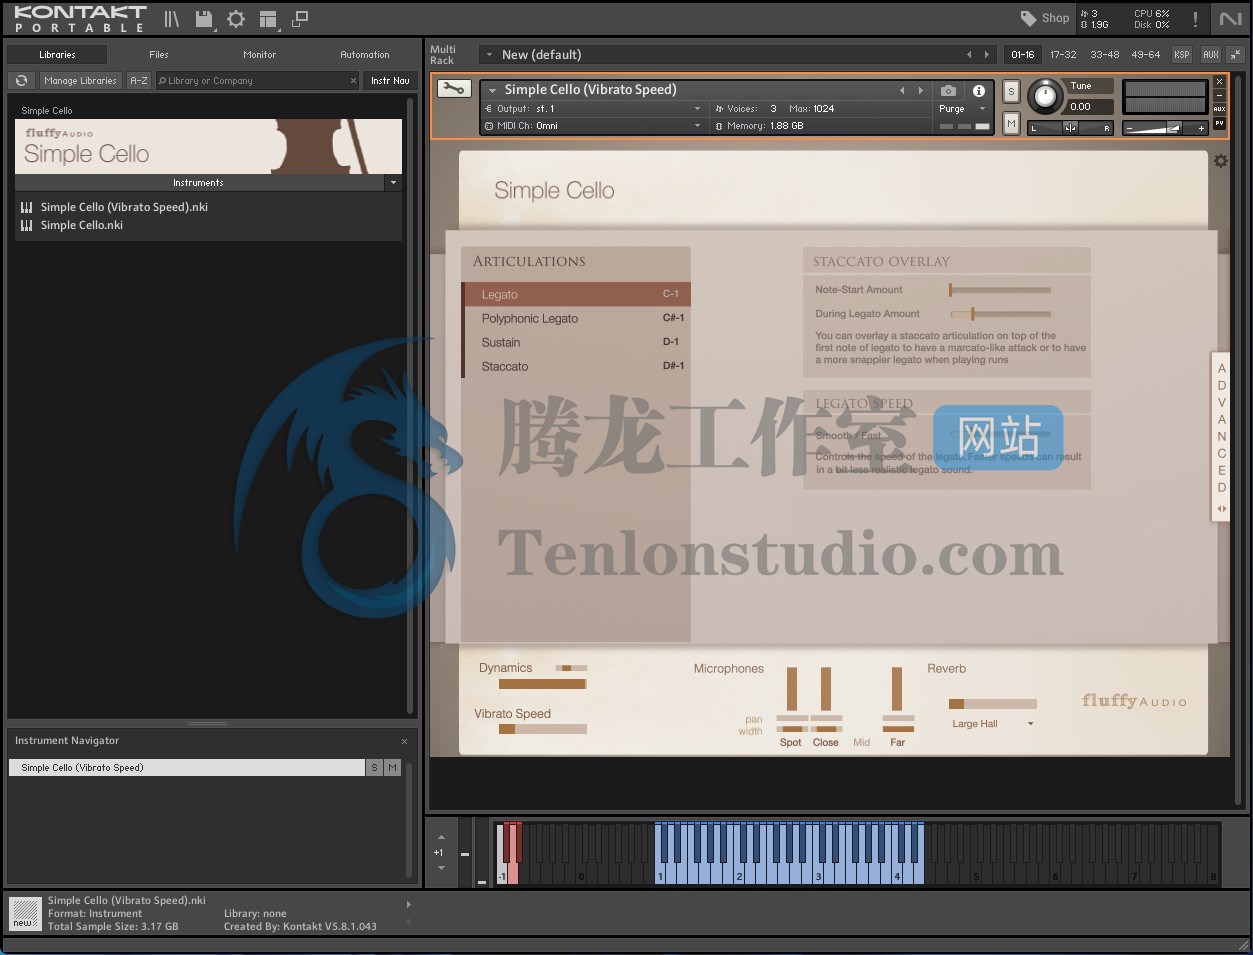
Task: Solo Simple Cello in Instrument Navigator
Action: pos(374,768)
